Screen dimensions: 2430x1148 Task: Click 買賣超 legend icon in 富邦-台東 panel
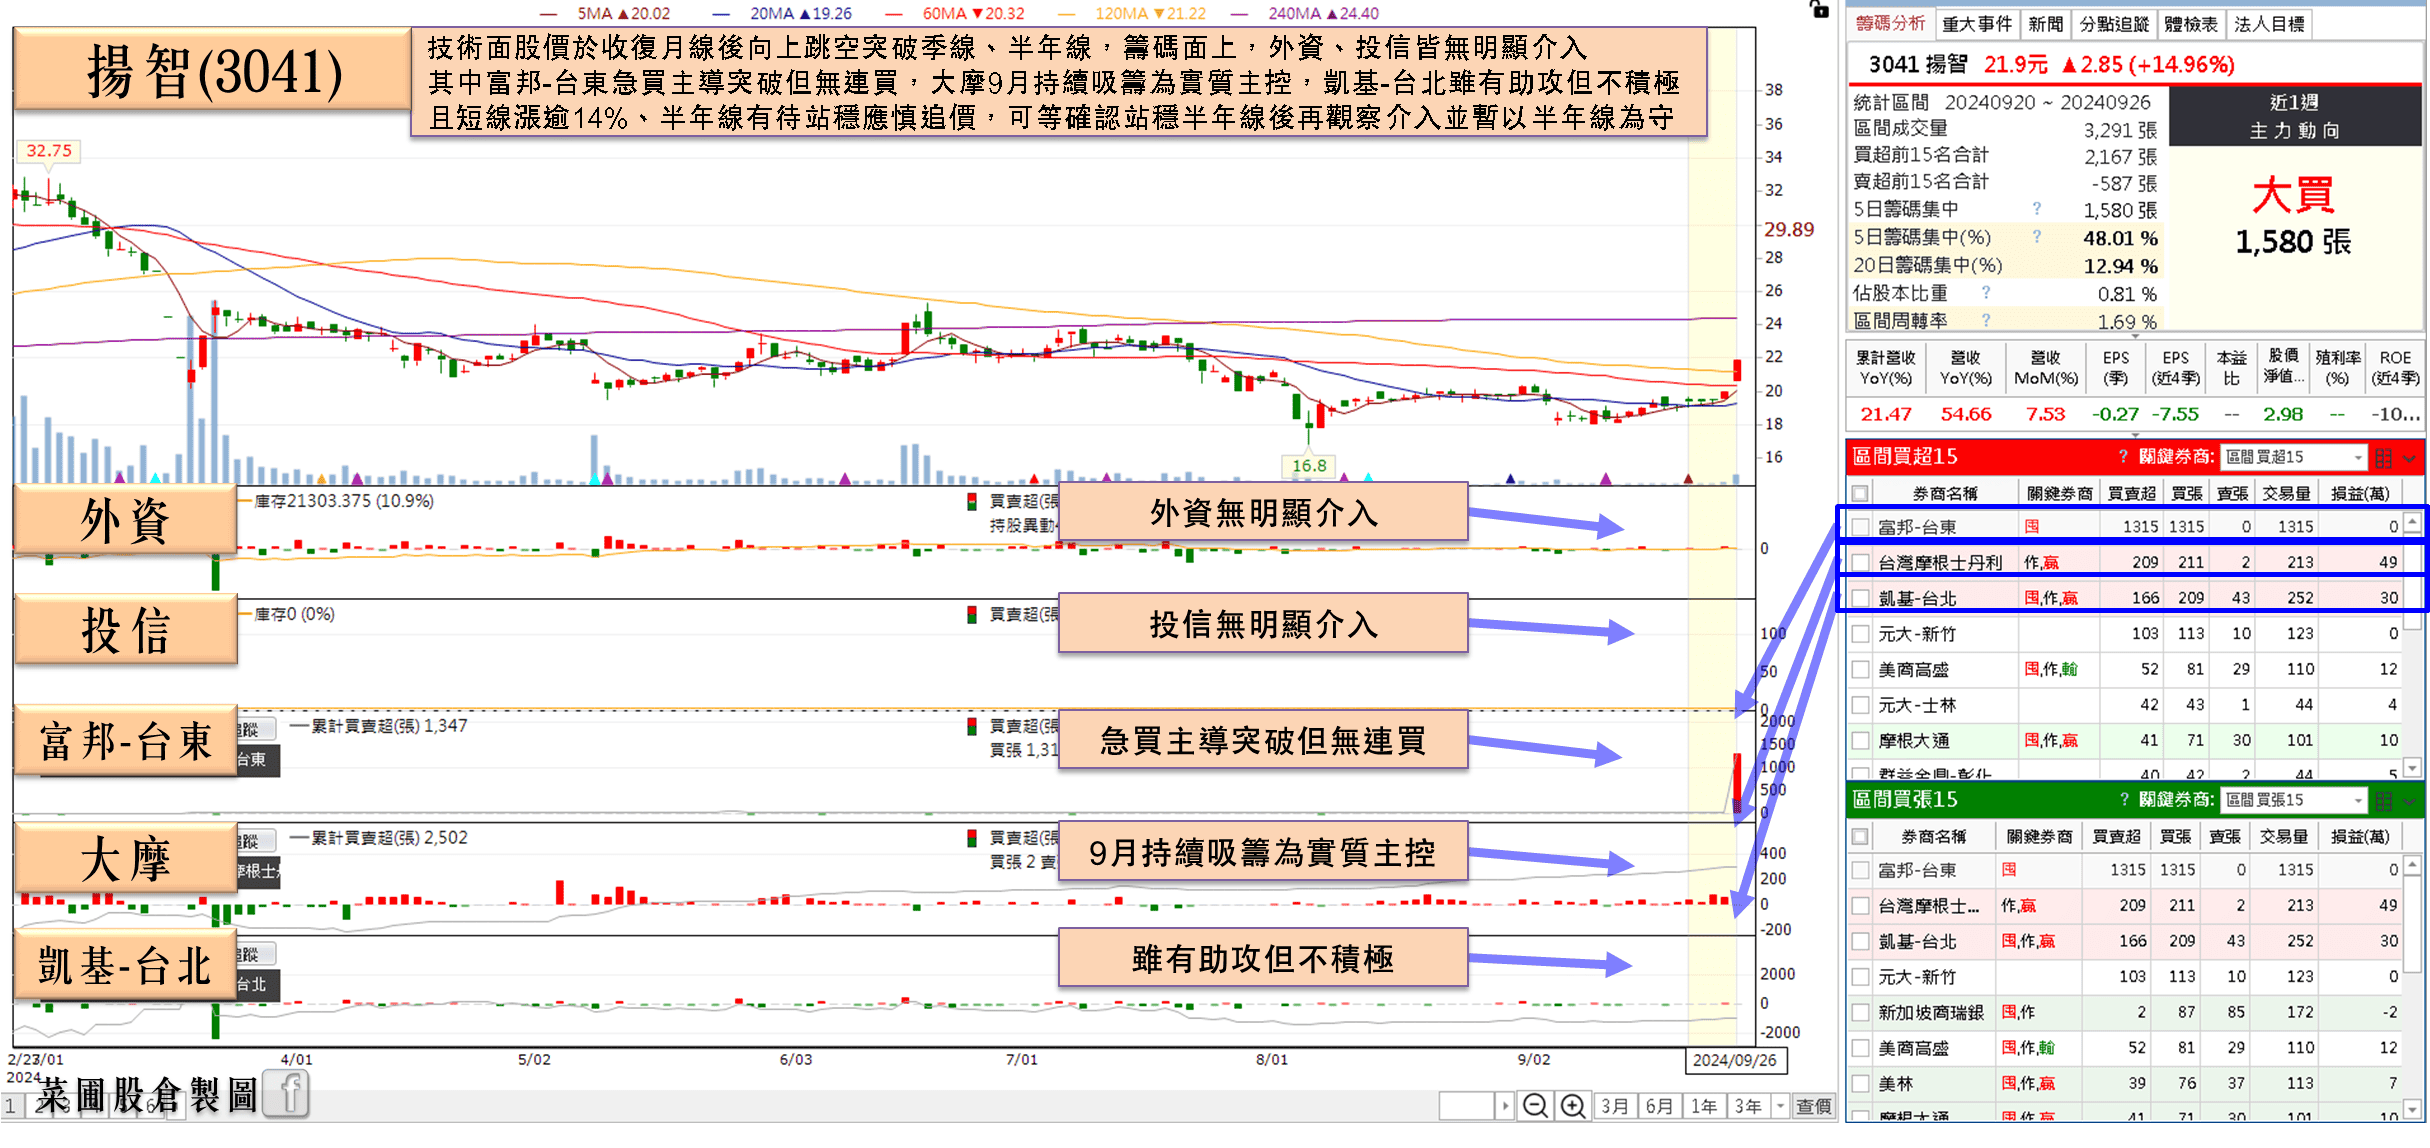tap(972, 726)
